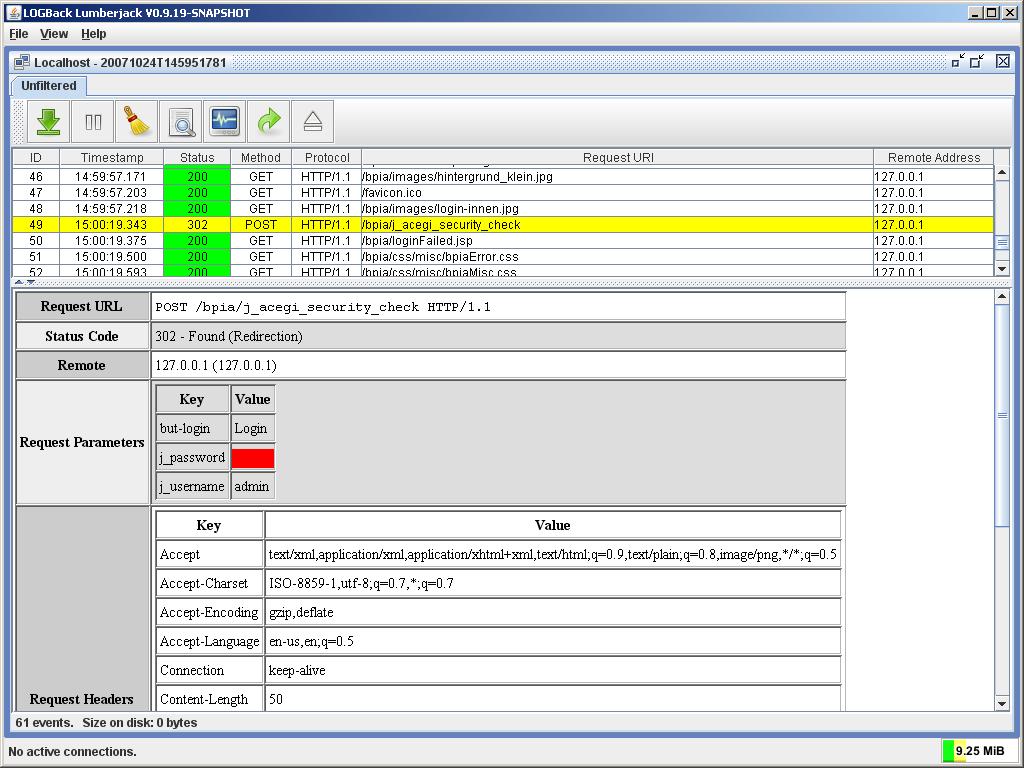Screen dimensions: 1024x768
Task: Click the Save Events toolbar icon
Action: [x=48, y=121]
